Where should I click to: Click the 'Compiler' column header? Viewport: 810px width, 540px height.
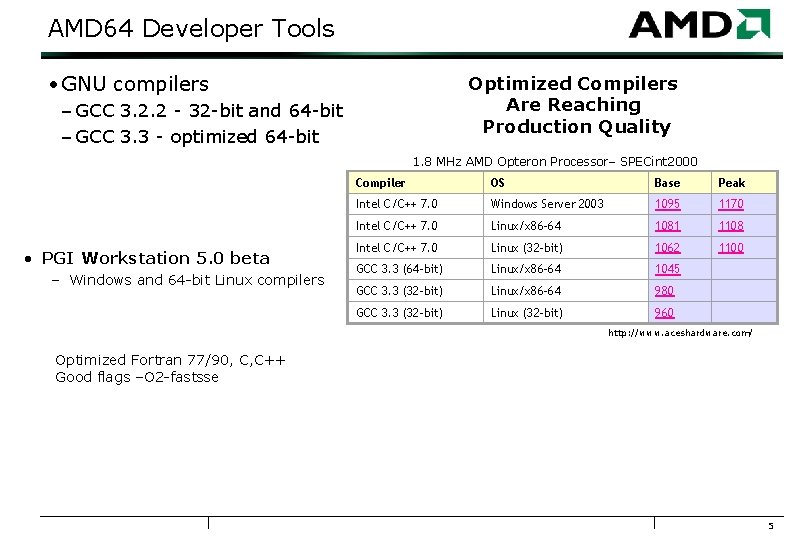tap(380, 183)
